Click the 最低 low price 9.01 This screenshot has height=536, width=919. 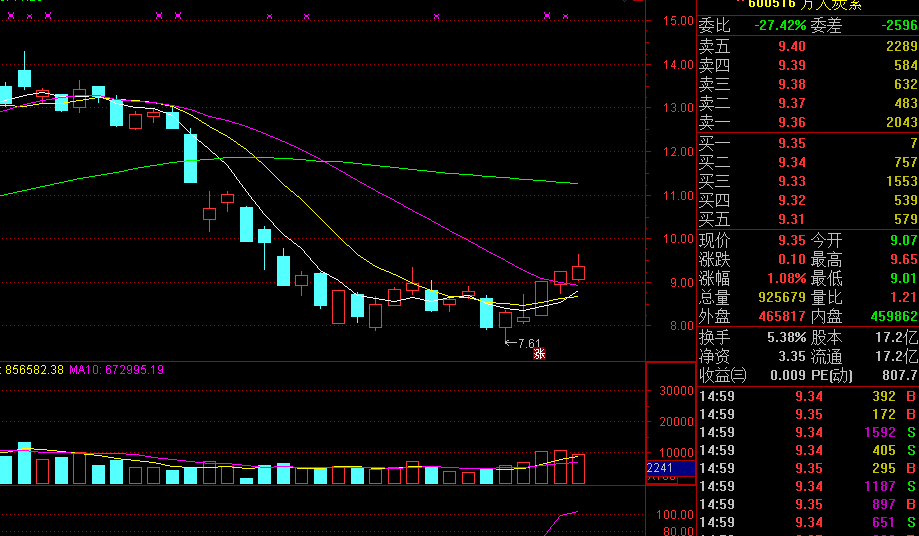904,278
